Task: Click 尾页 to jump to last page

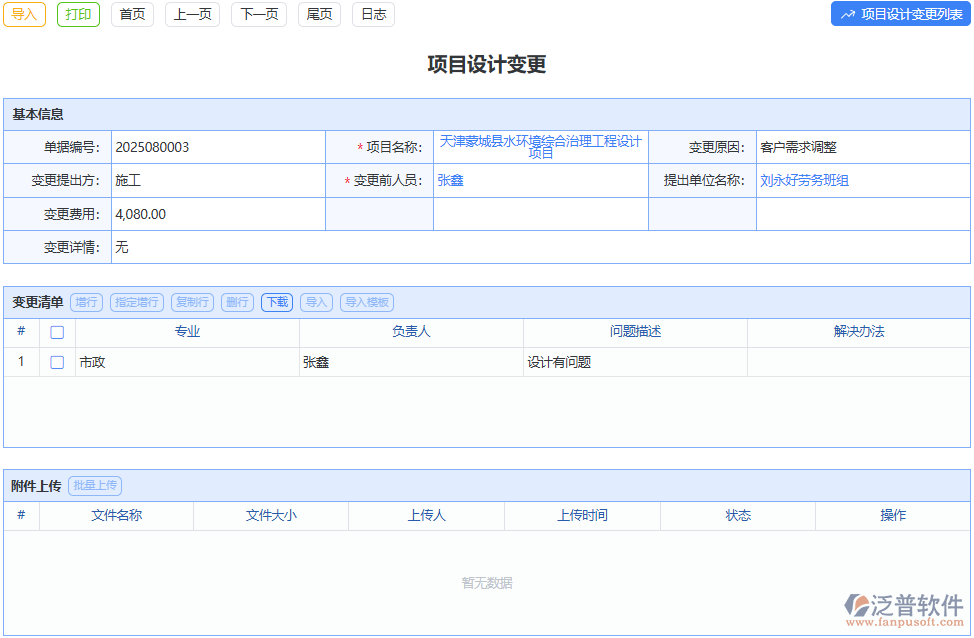Action: pos(318,15)
